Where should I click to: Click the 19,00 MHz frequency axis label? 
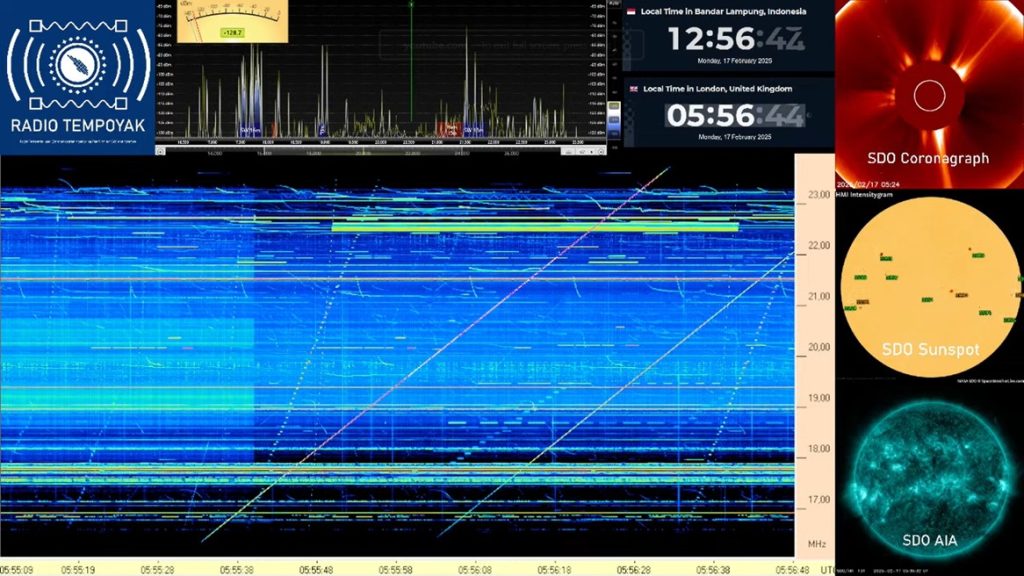(819, 398)
